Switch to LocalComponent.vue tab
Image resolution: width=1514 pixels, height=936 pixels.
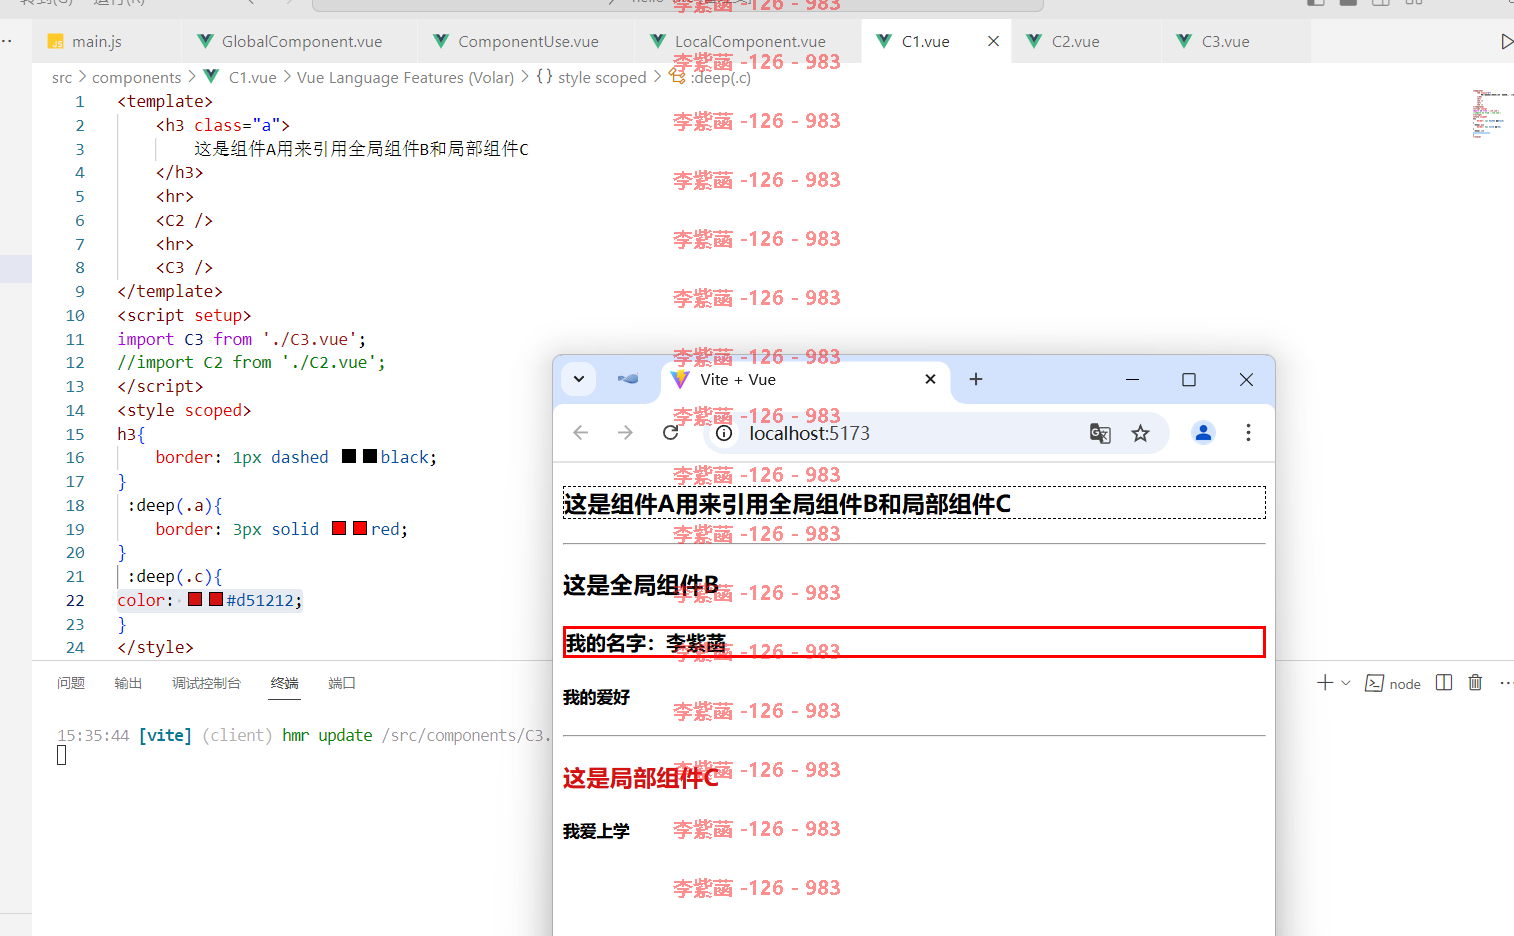[750, 41]
